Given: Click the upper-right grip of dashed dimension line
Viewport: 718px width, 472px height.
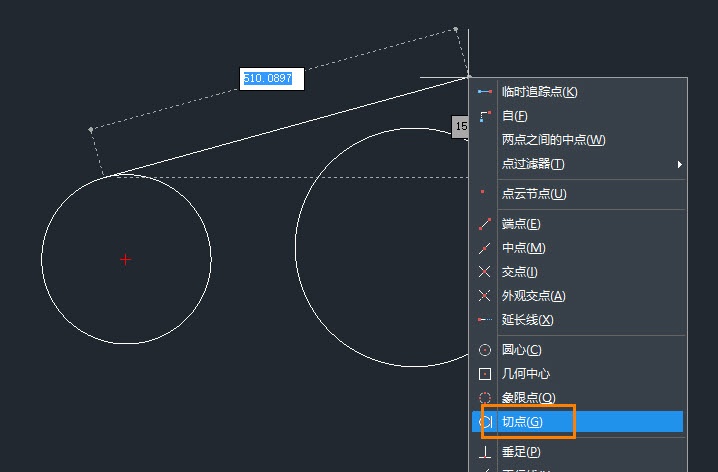Looking at the screenshot, I should (x=456, y=29).
